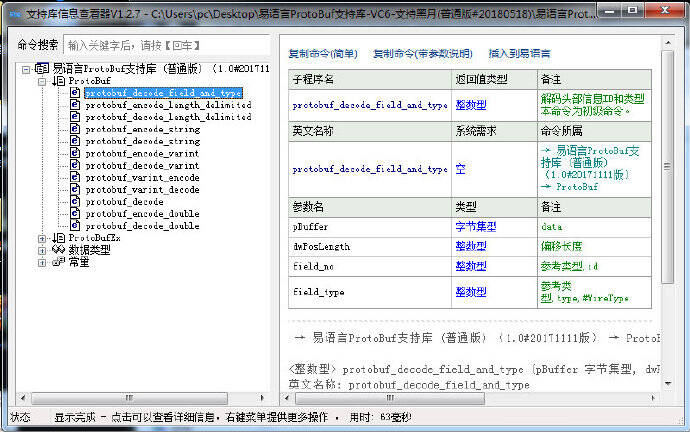Click the icon beside protobuf_encode_string
Viewport: 690px width, 432px height.
click(x=75, y=129)
